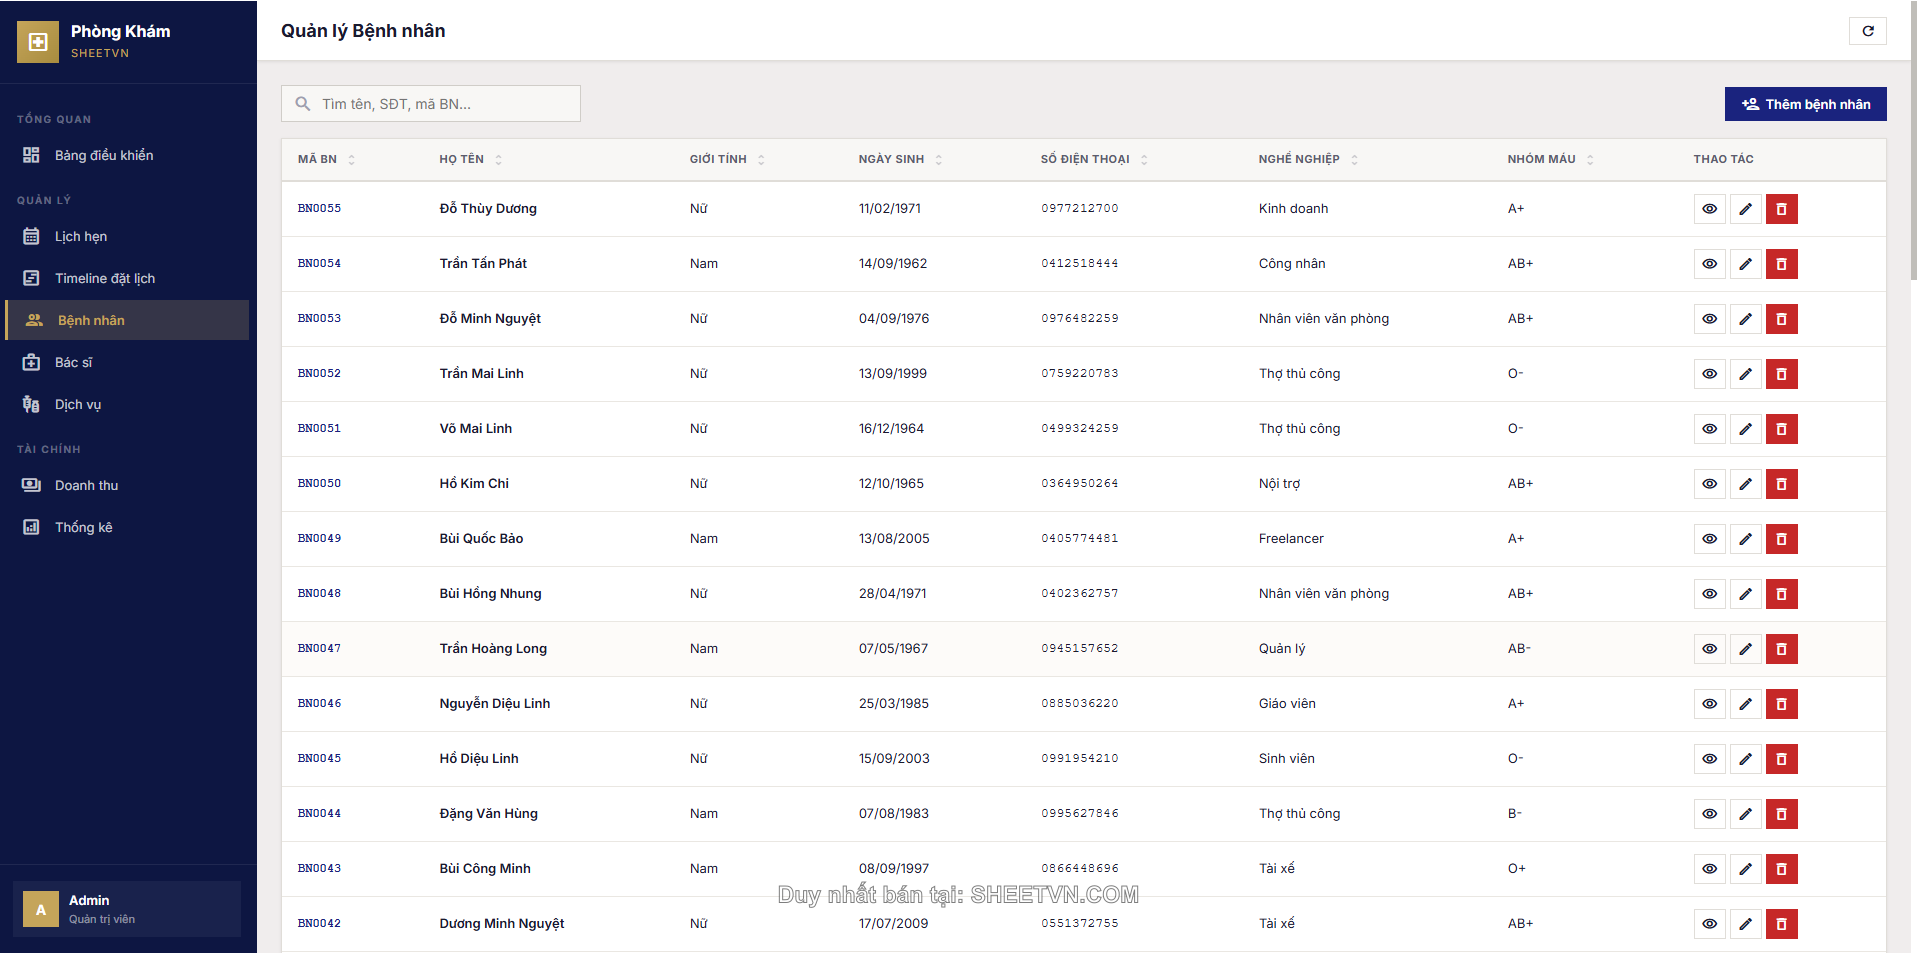This screenshot has height=953, width=1917.
Task: Delete patient Đỗ Thùy Dương with trash icon
Action: pos(1781,209)
